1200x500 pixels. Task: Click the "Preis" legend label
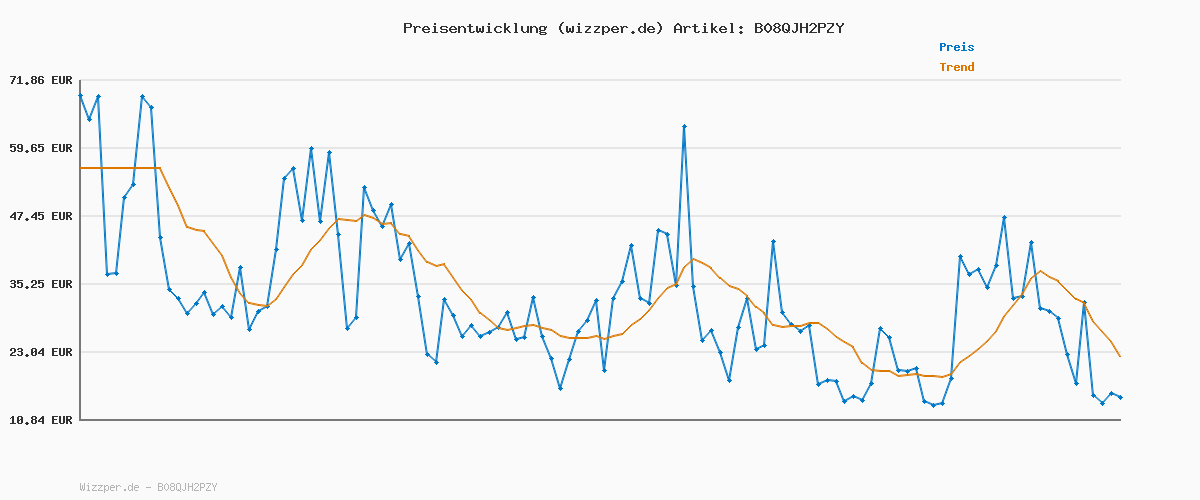pyautogui.click(x=956, y=47)
